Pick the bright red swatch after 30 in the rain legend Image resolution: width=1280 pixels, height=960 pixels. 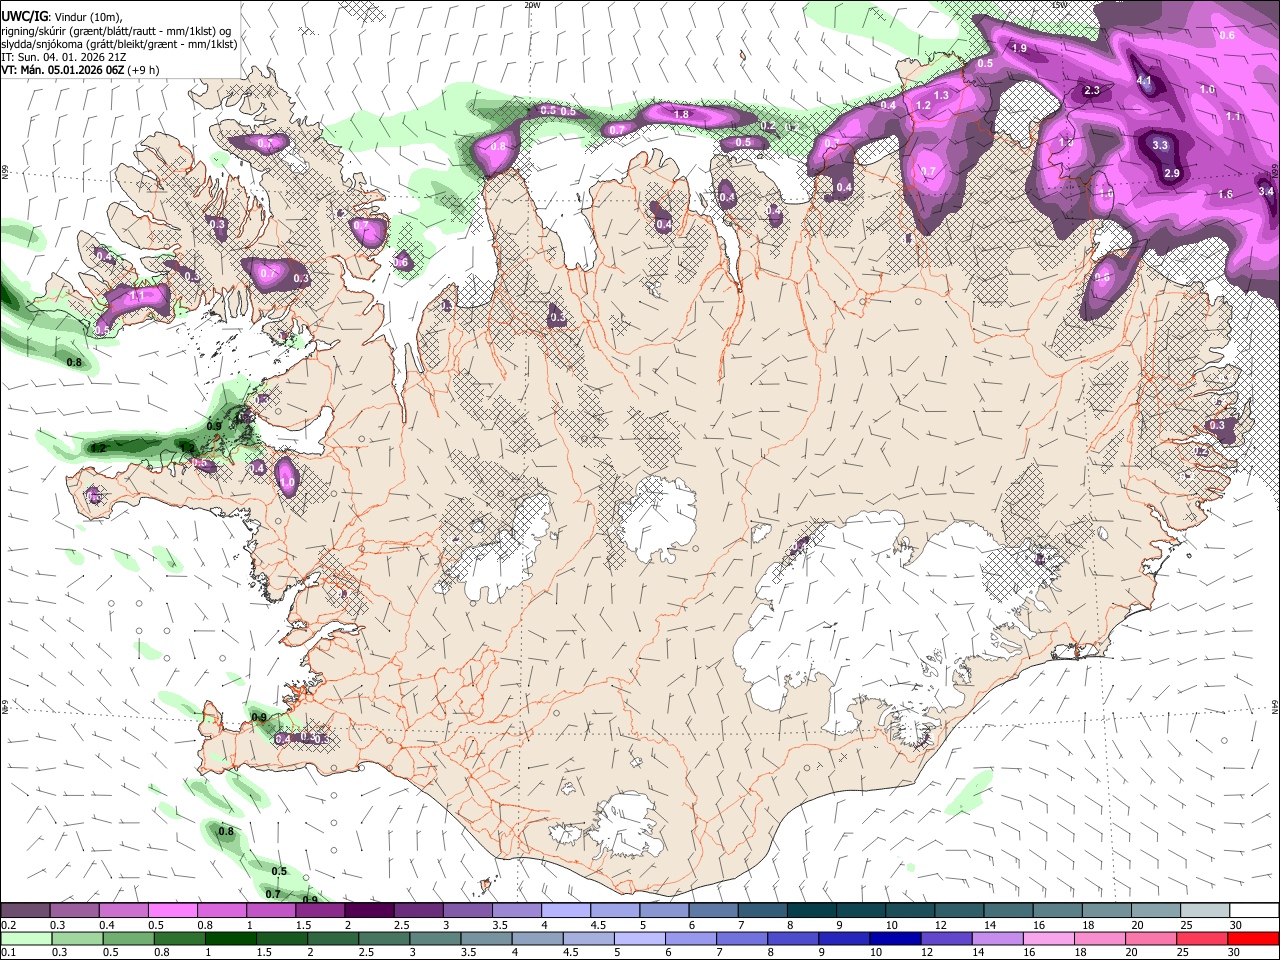(1254, 939)
